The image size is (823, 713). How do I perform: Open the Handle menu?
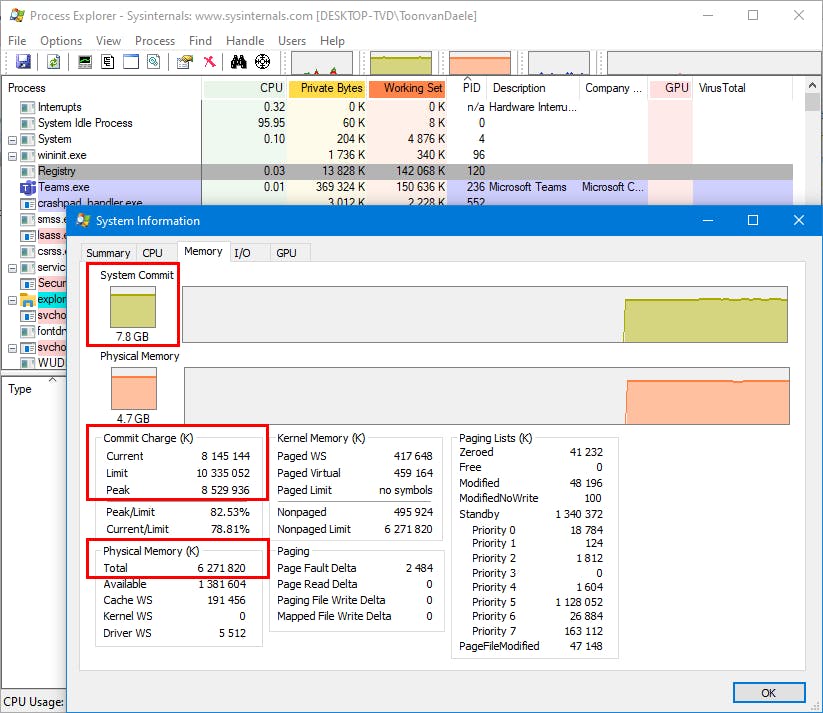(x=245, y=41)
